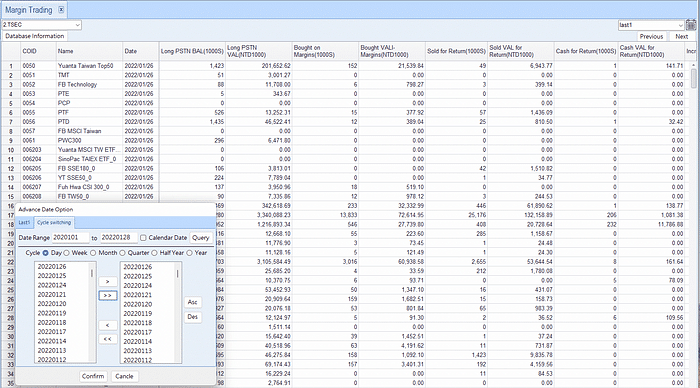This screenshot has width=700, height=388.
Task: Switch to the Margin Trading tab
Action: [29, 10]
